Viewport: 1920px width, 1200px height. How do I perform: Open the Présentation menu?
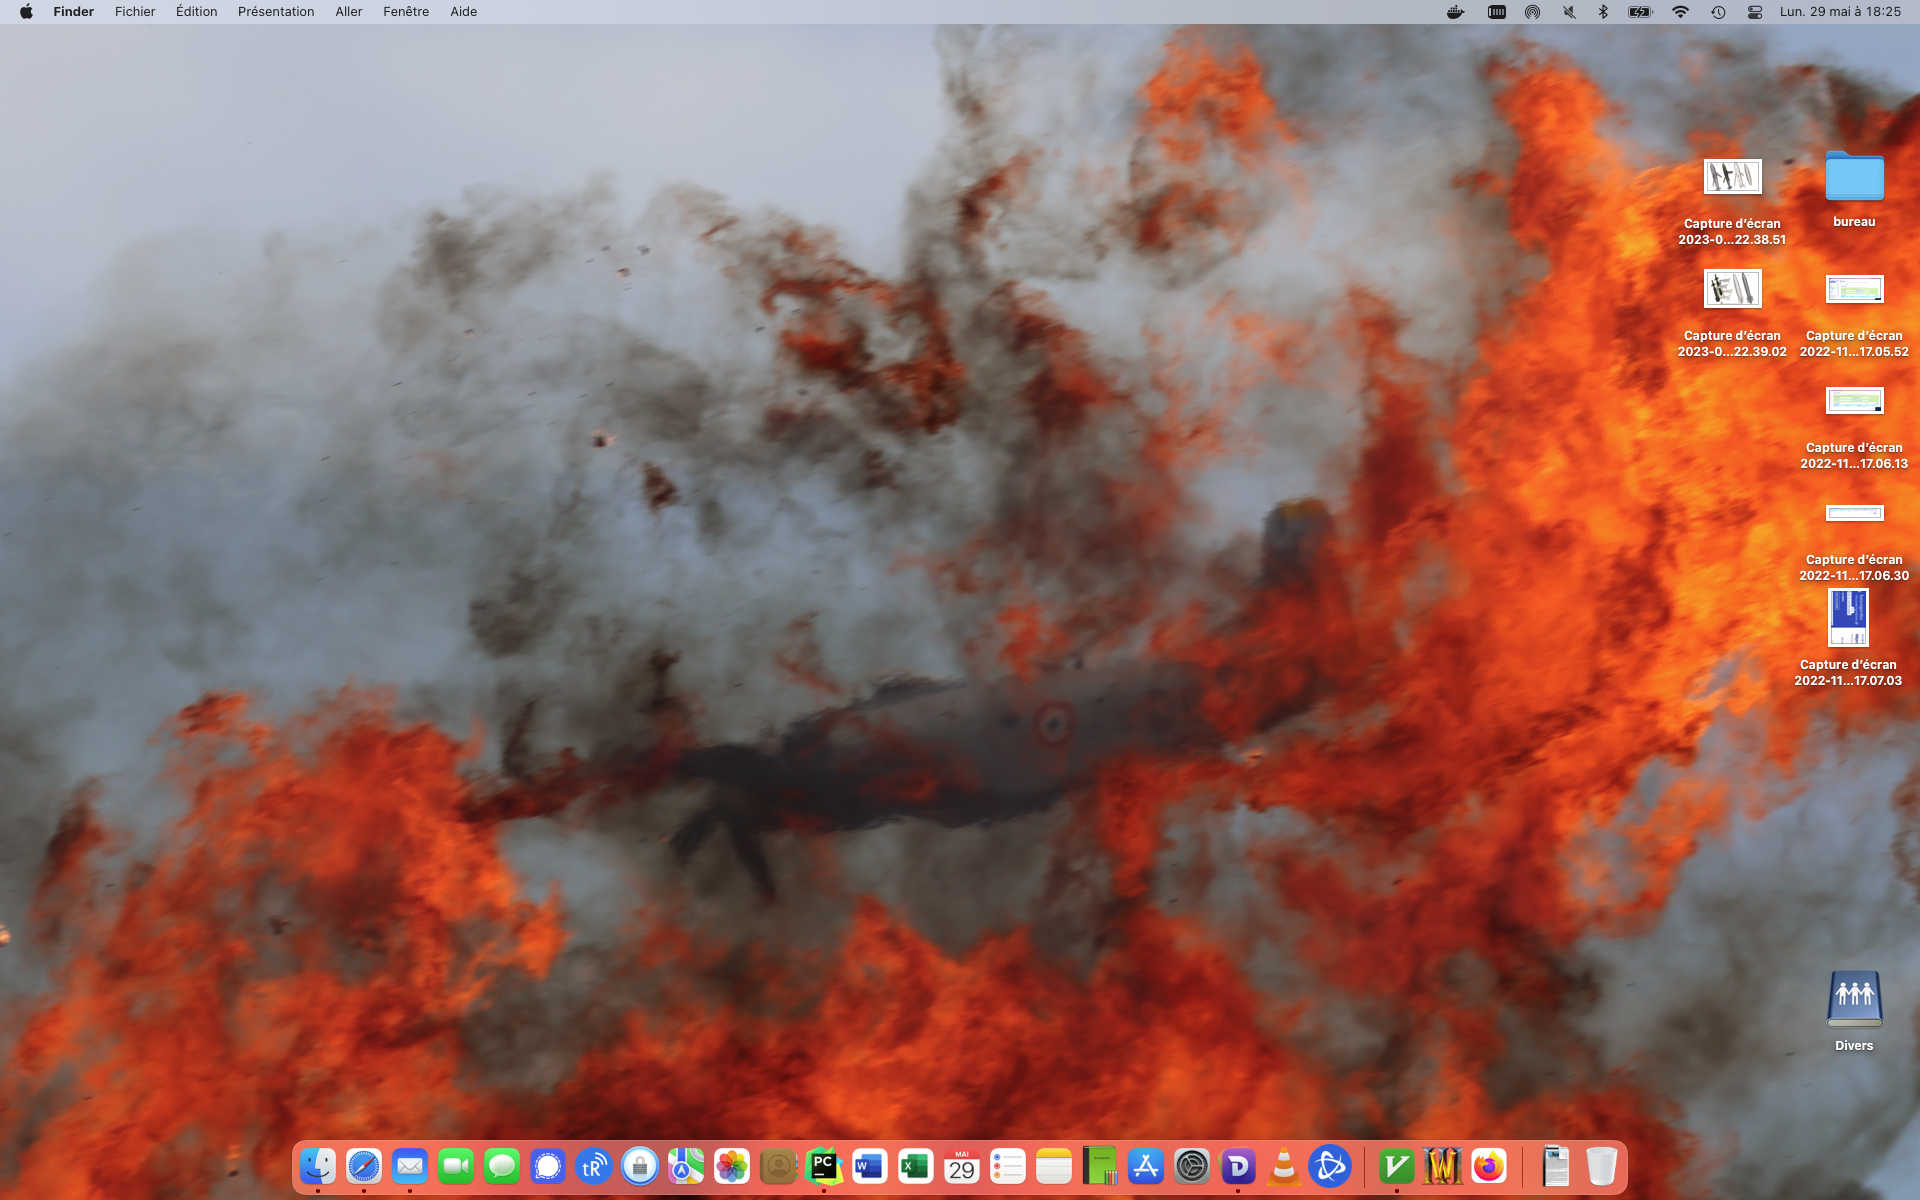[276, 12]
